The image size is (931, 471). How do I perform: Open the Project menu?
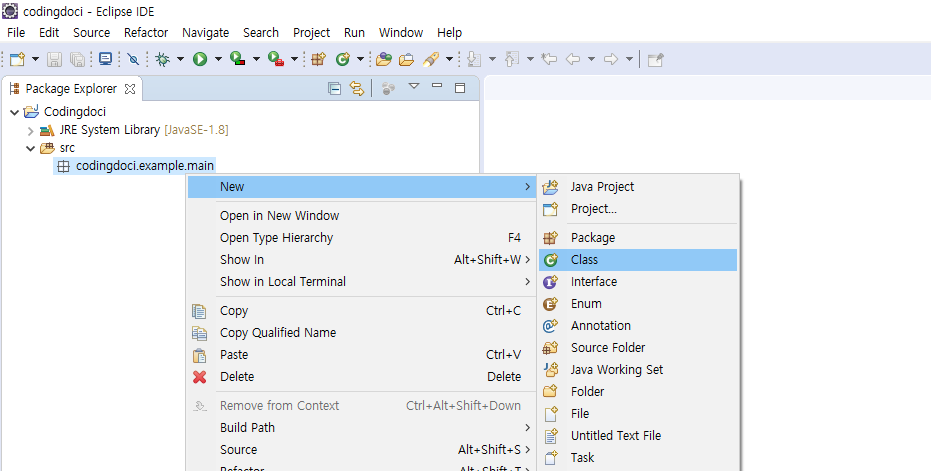311,33
